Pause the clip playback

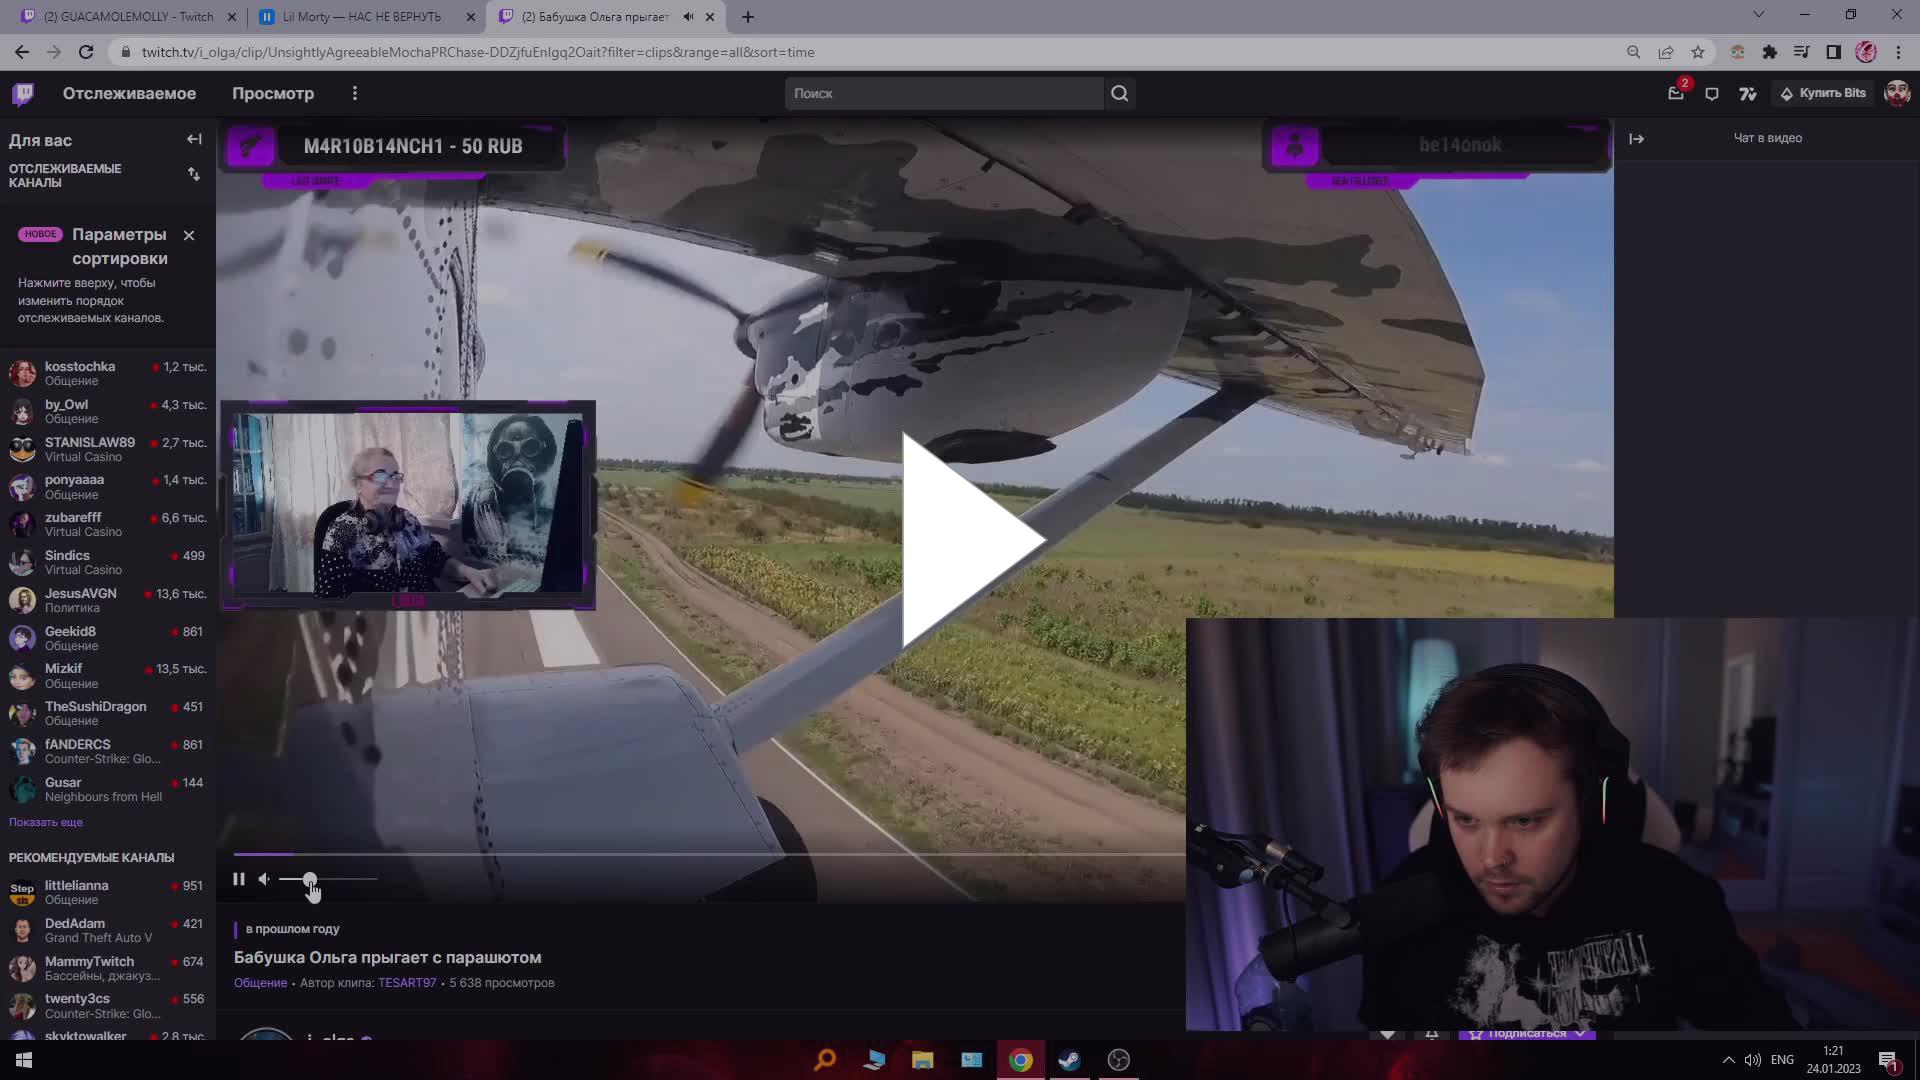pyautogui.click(x=239, y=879)
